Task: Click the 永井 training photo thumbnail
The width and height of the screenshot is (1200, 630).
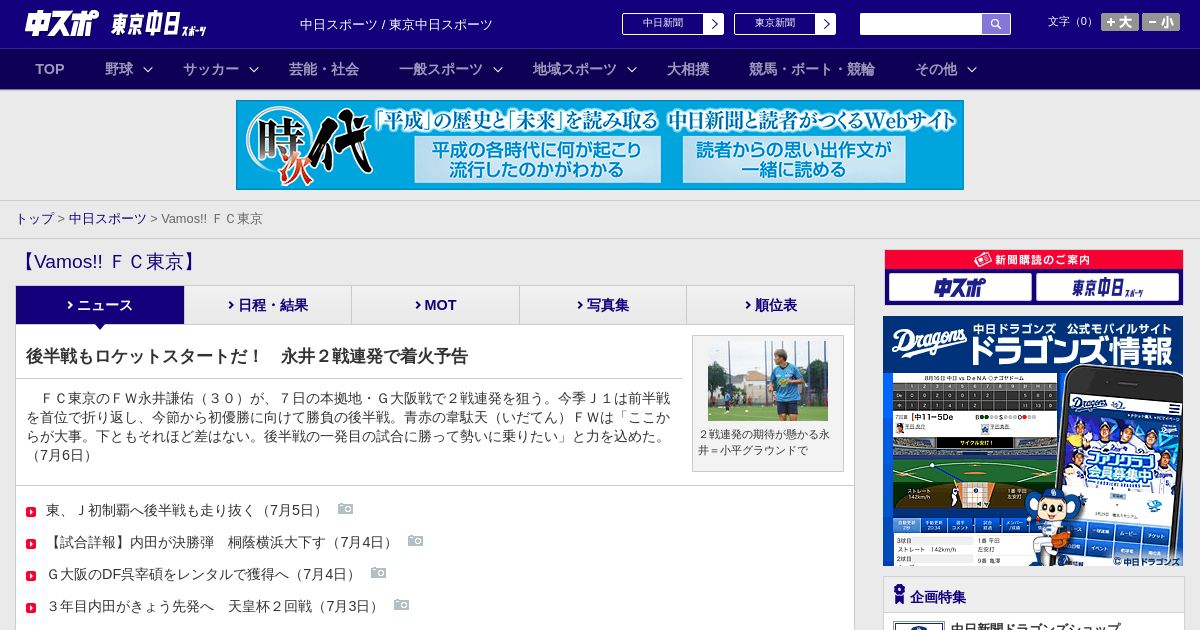Action: coord(768,381)
